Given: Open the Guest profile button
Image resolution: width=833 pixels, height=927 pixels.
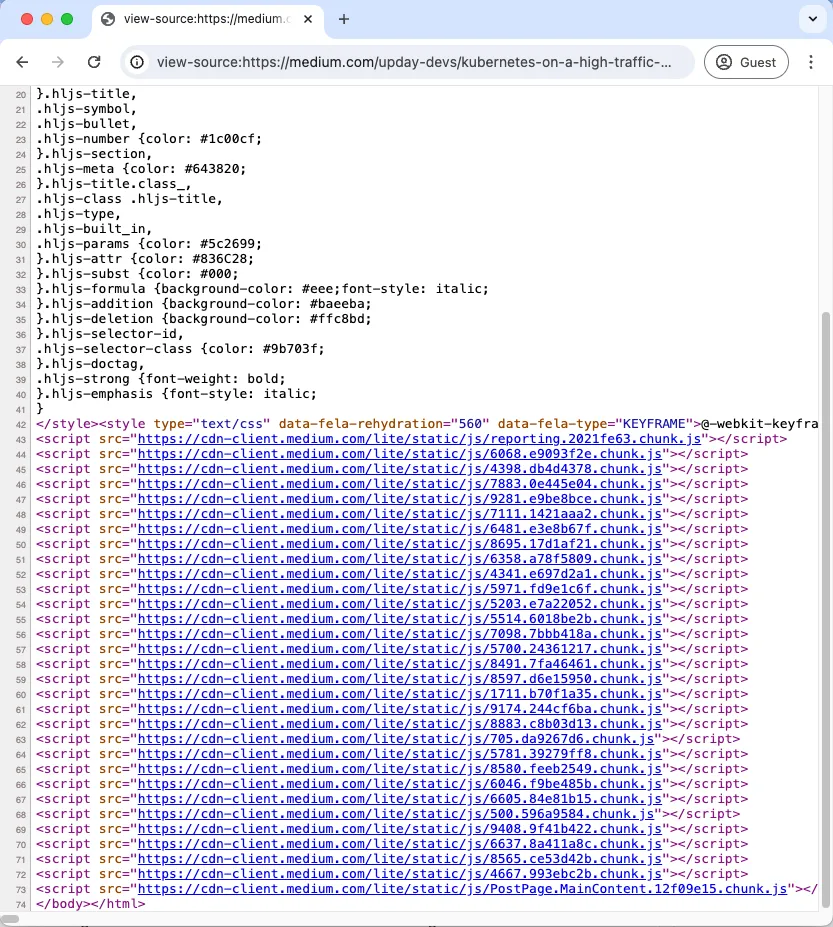Looking at the screenshot, I should [745, 62].
